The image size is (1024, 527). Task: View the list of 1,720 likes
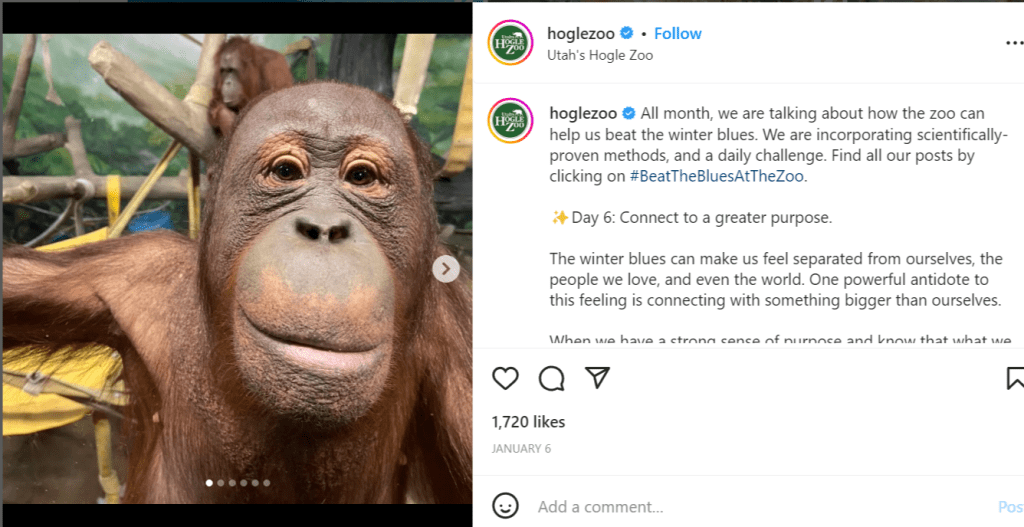[529, 422]
